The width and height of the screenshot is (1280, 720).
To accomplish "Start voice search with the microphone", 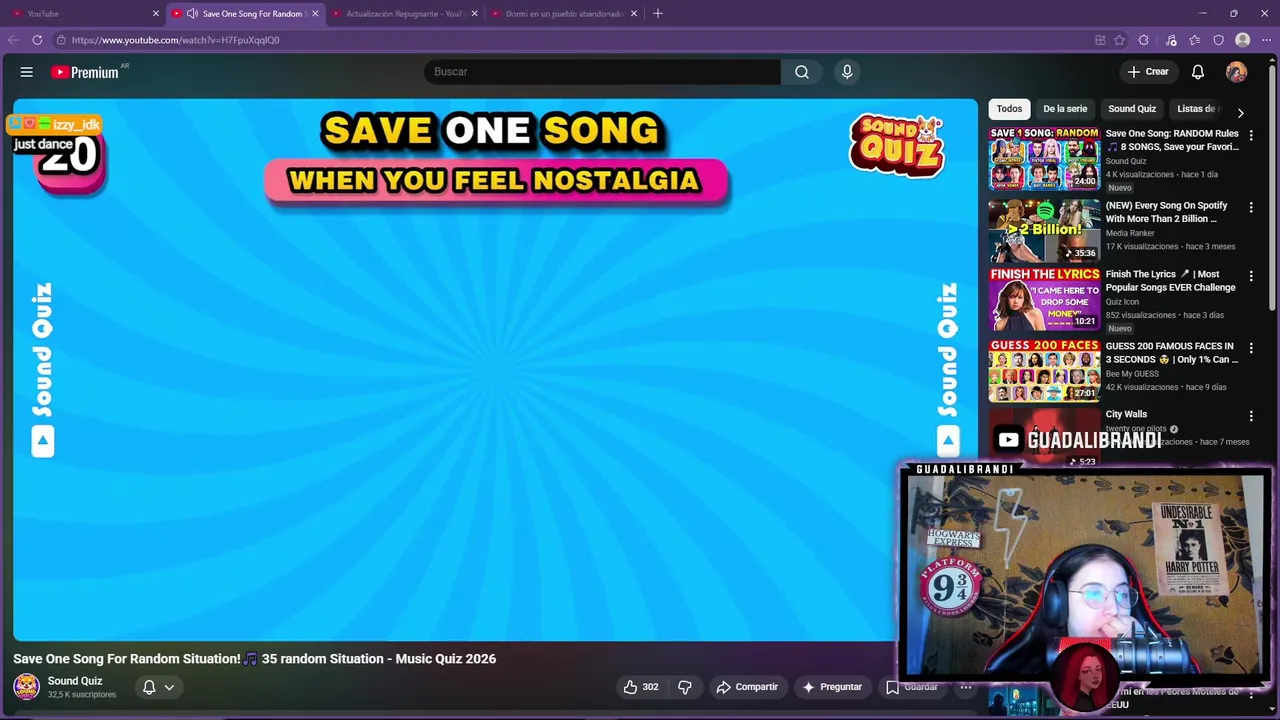I will (x=847, y=72).
